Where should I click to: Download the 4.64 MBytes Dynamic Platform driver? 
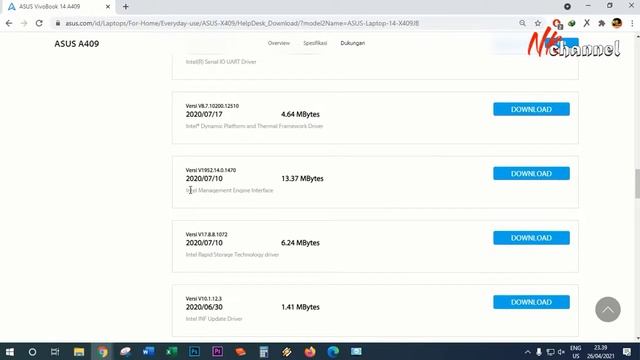tap(531, 109)
